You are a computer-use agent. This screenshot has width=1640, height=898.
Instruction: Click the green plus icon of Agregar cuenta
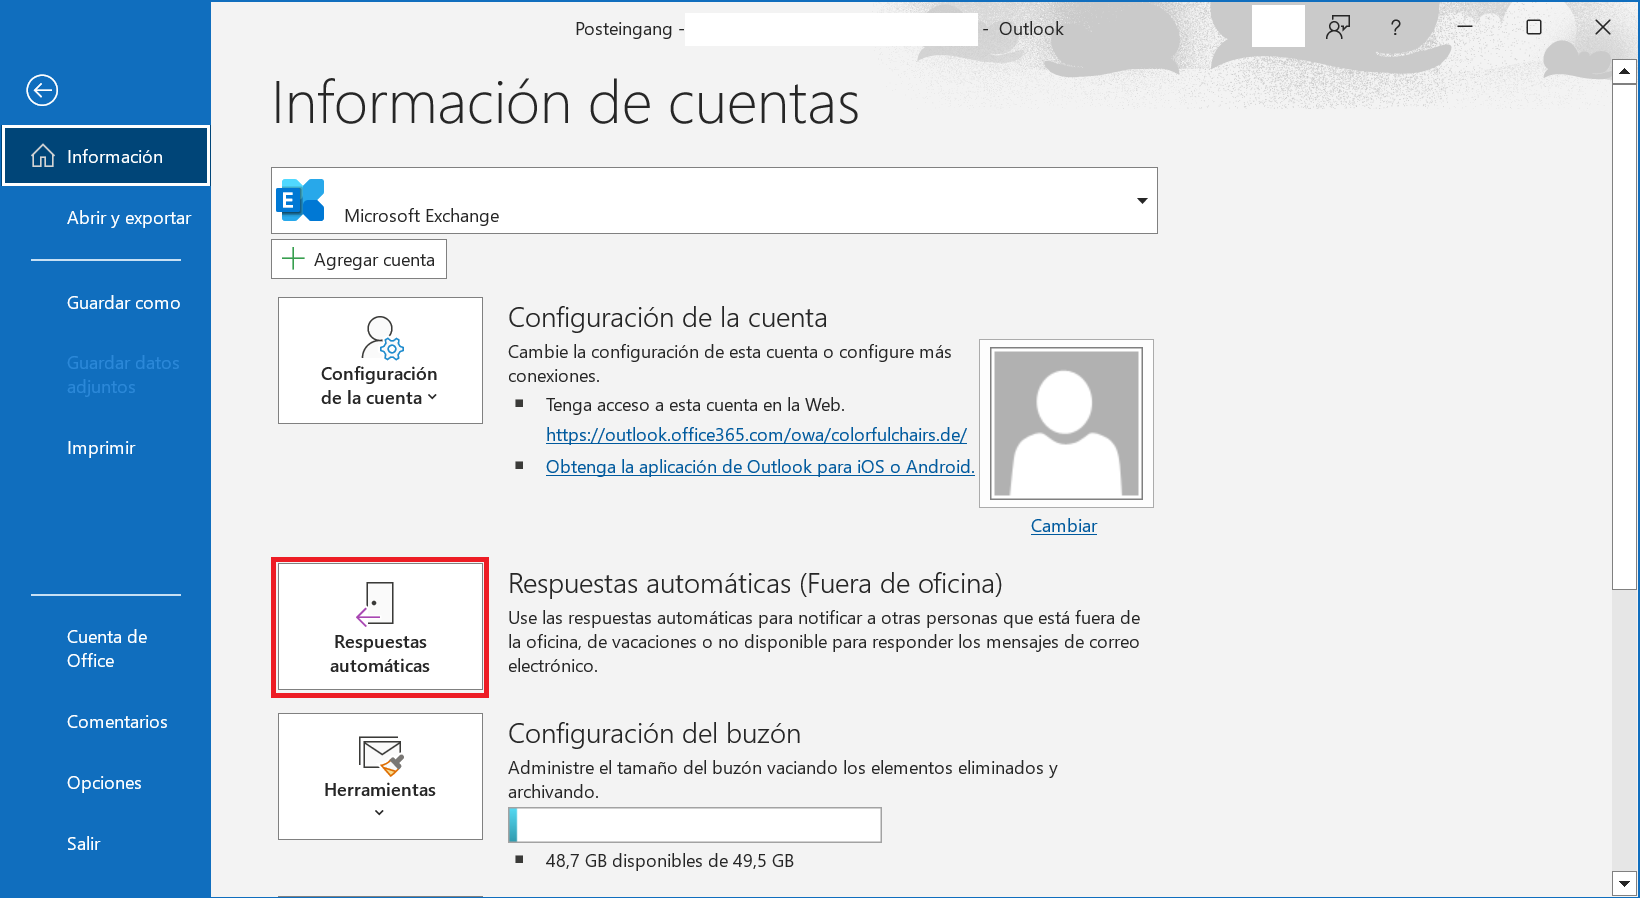[x=293, y=259]
